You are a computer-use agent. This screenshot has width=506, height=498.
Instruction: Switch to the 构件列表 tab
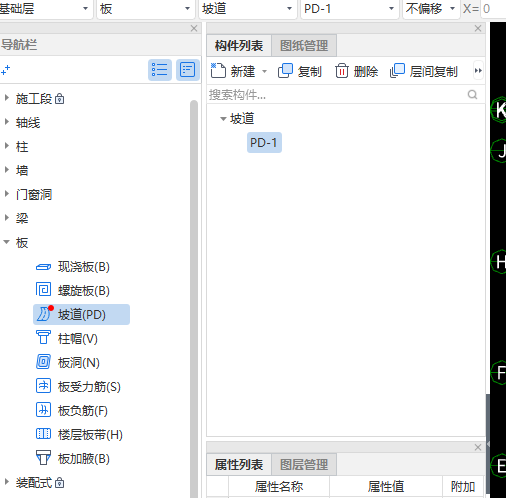(239, 46)
